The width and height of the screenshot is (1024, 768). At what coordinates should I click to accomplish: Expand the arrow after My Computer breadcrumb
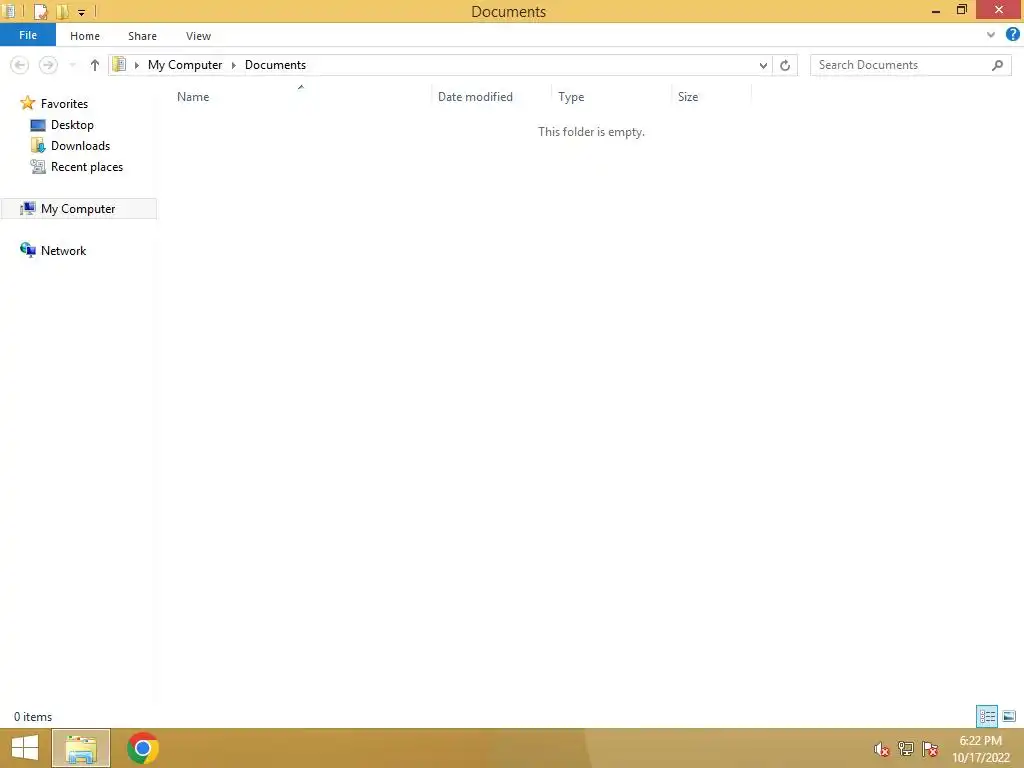coord(233,65)
